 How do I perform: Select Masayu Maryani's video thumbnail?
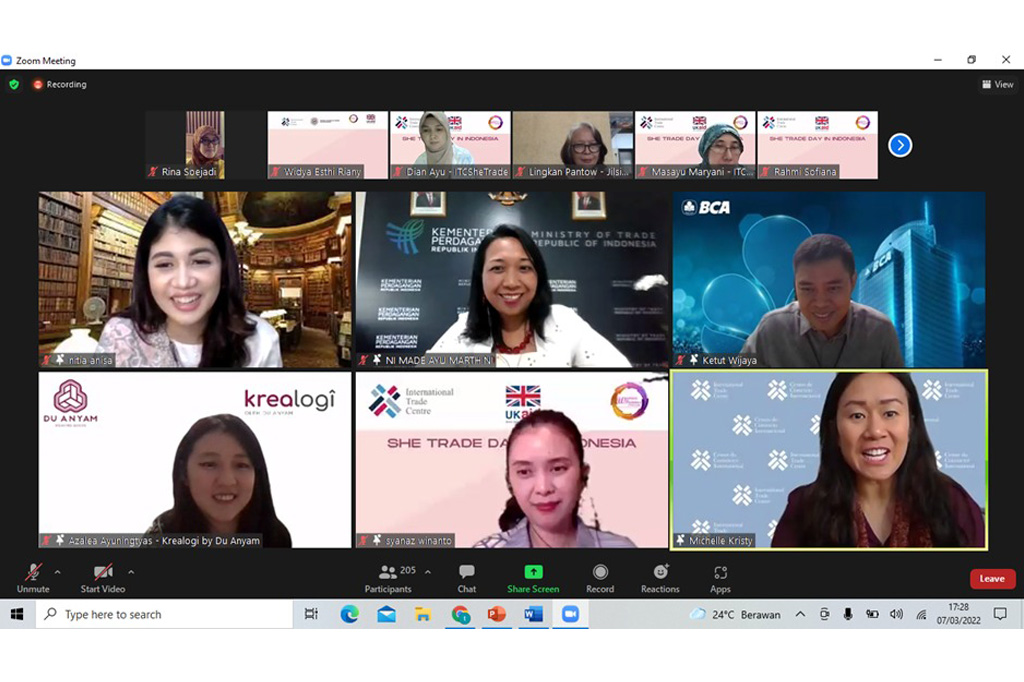coord(696,145)
